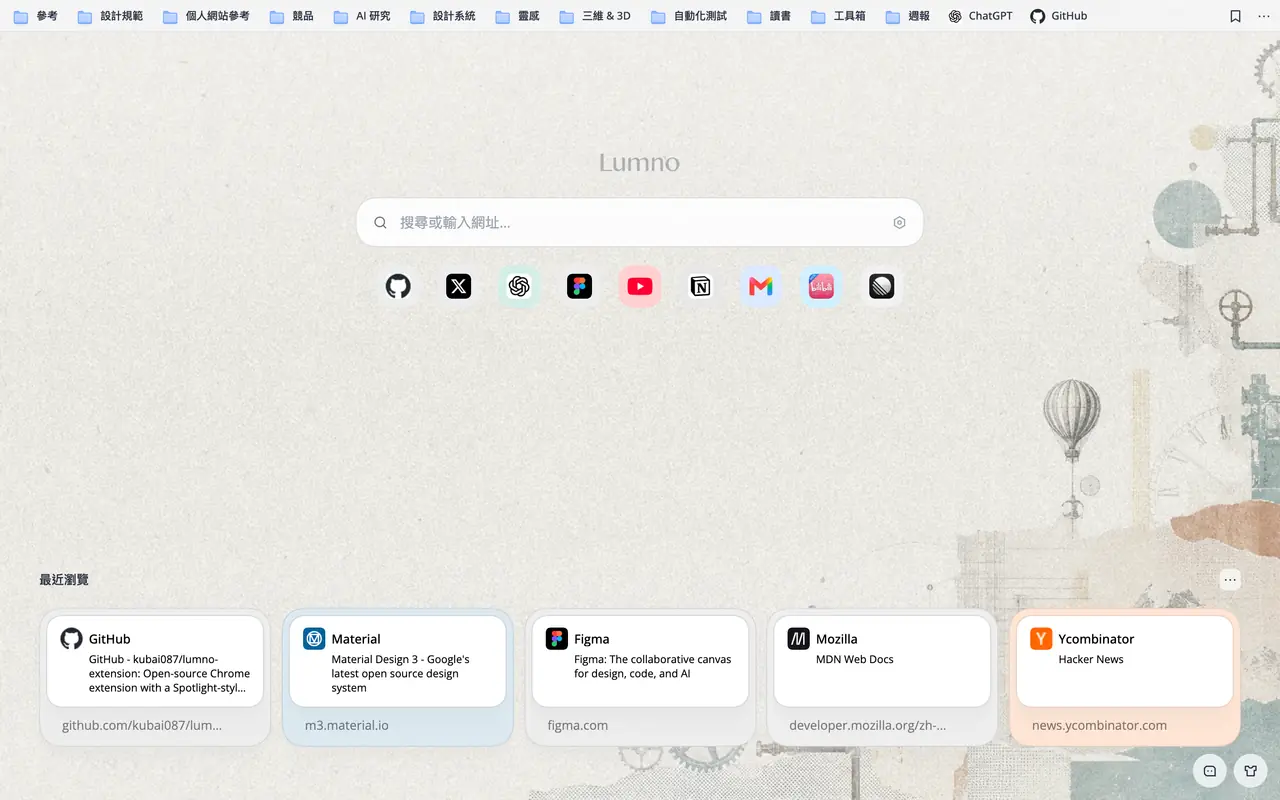Viewport: 1280px width, 800px height.
Task: Open the 參考 bookmark folder
Action: [x=35, y=16]
